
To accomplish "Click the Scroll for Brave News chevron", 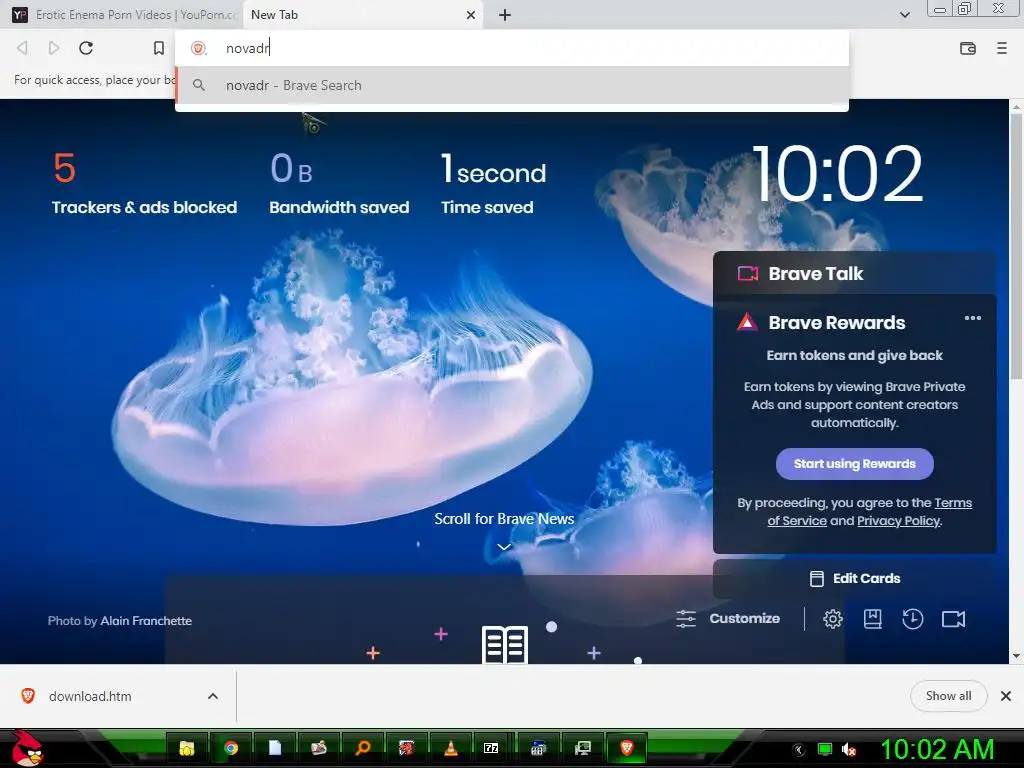I will pyautogui.click(x=504, y=547).
